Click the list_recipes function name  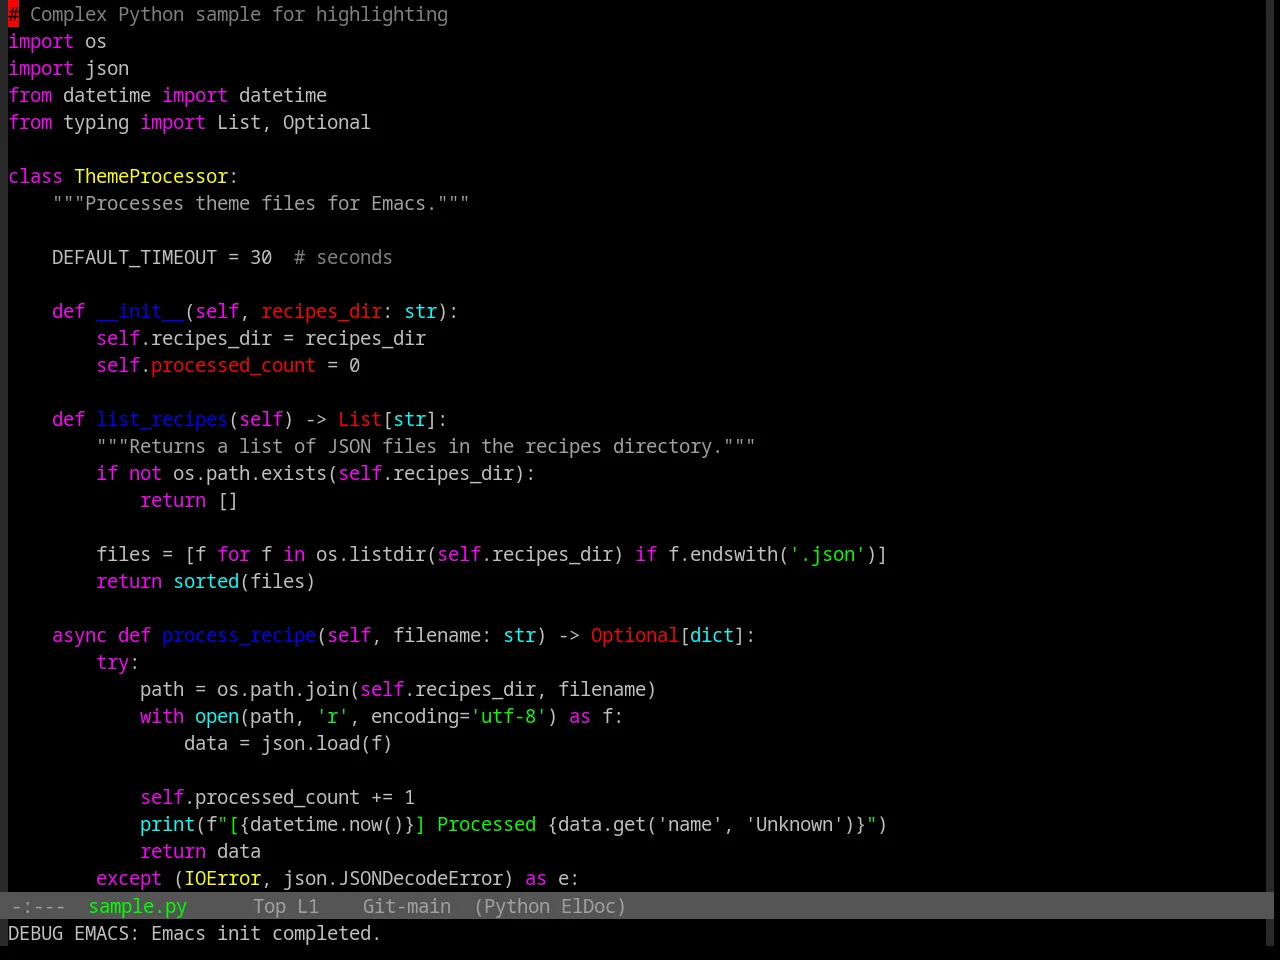coord(162,419)
